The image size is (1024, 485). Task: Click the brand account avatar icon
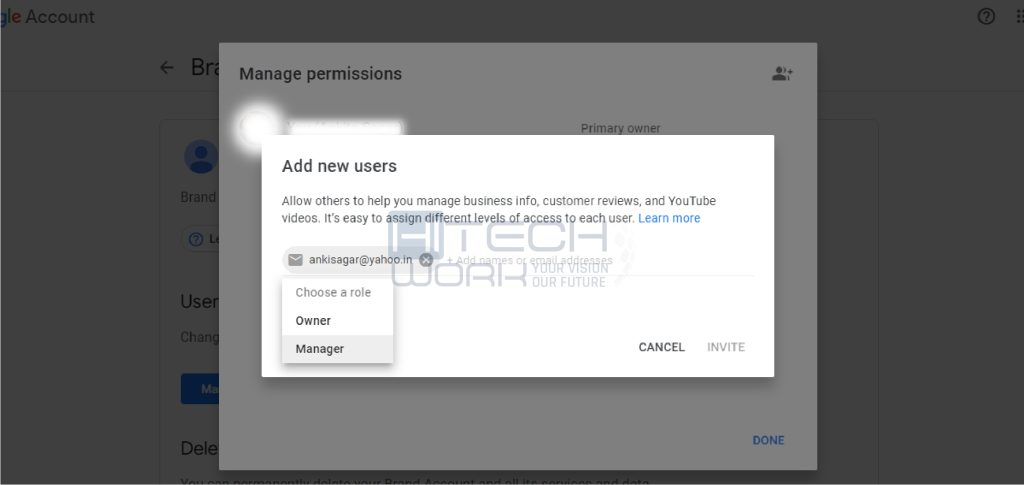(x=201, y=157)
